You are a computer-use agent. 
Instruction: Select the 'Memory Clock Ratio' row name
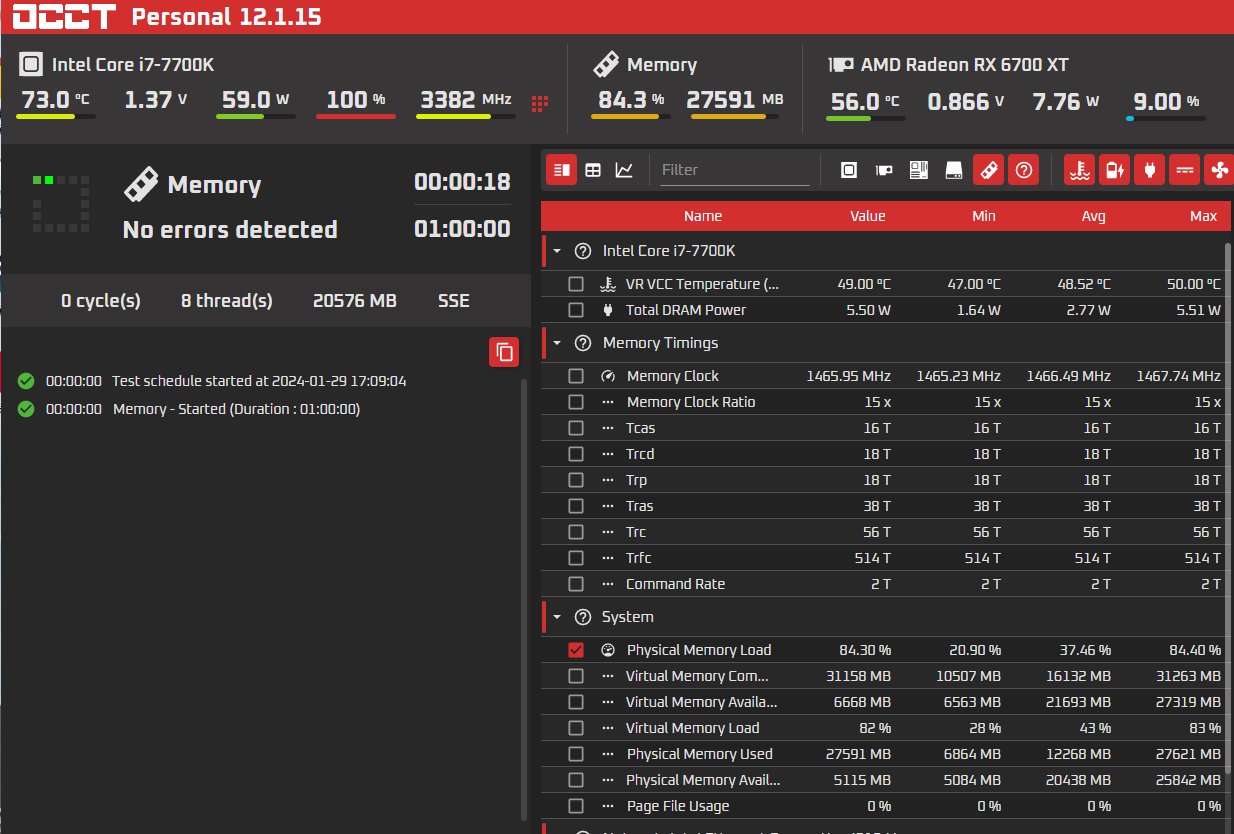click(x=691, y=402)
